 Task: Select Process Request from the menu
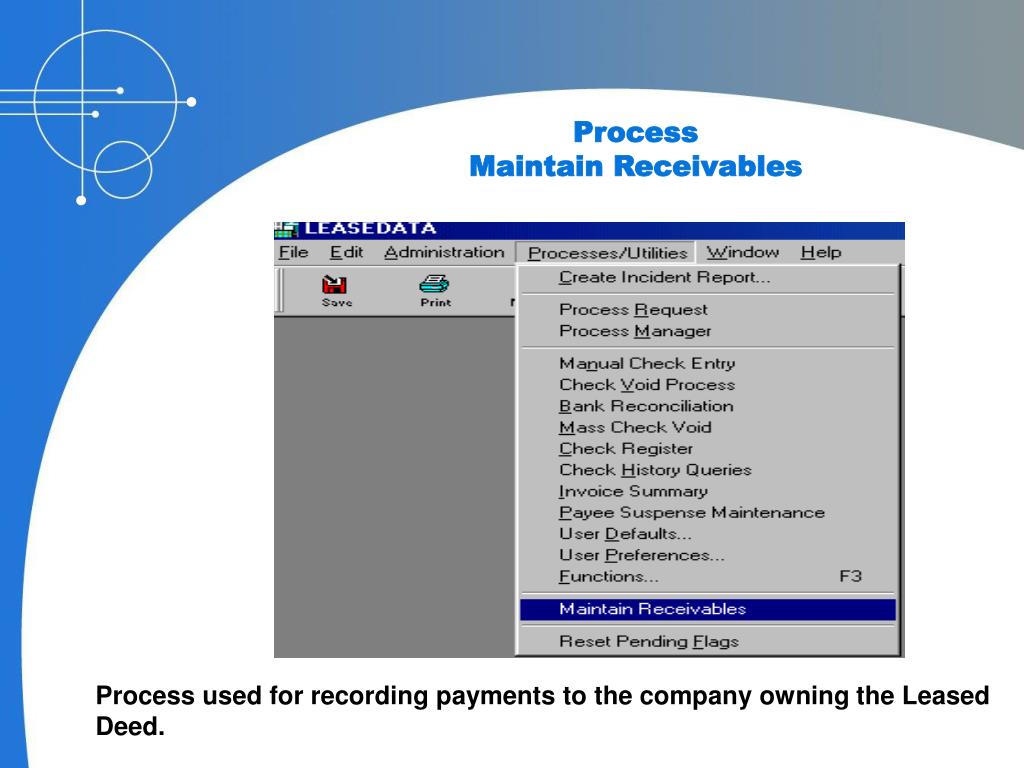pos(708,310)
